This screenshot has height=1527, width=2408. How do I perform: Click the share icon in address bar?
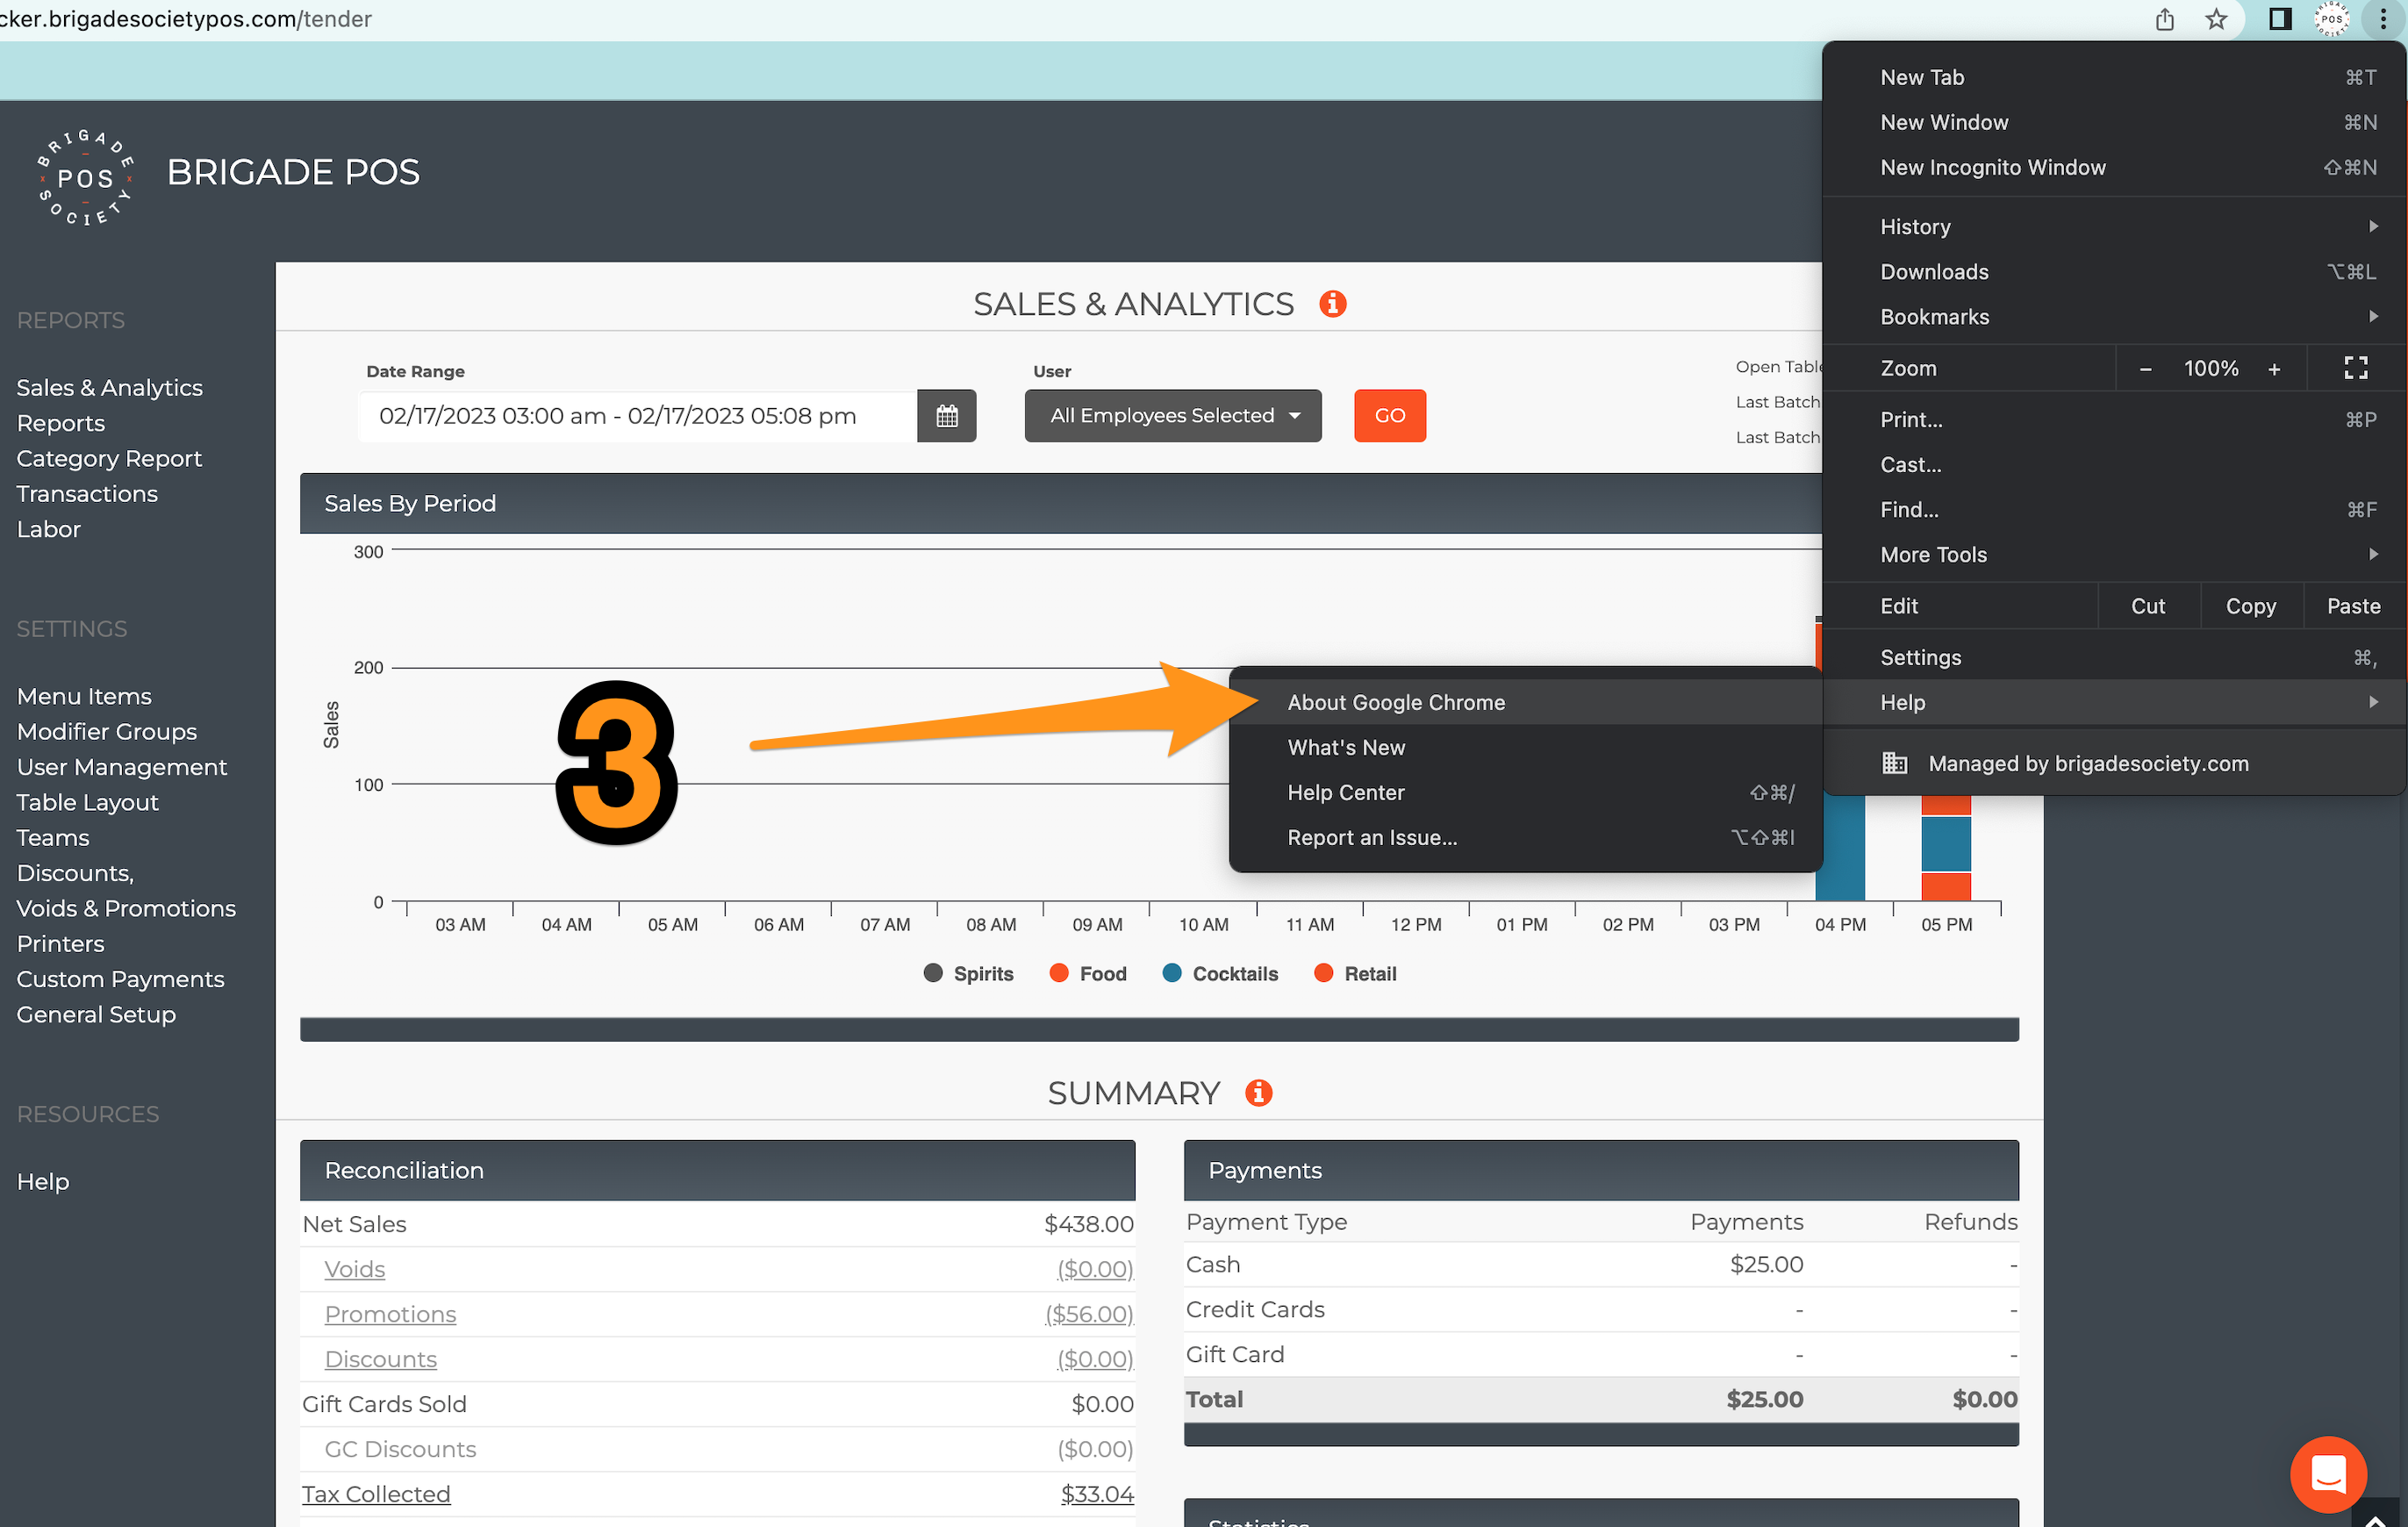pos(2164,19)
